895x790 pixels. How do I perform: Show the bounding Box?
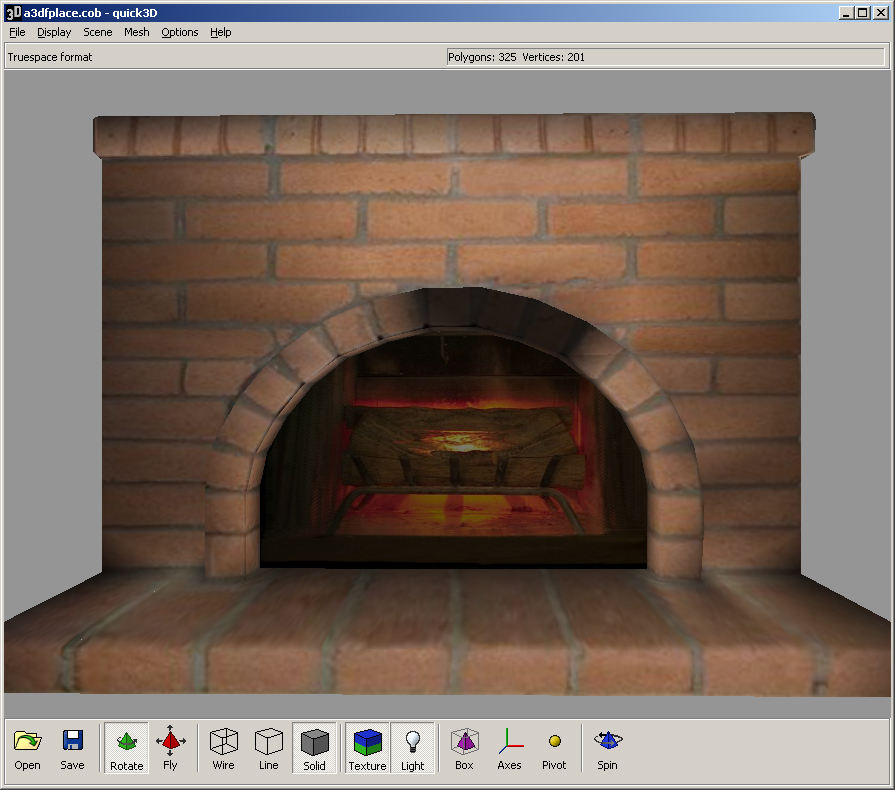[464, 748]
